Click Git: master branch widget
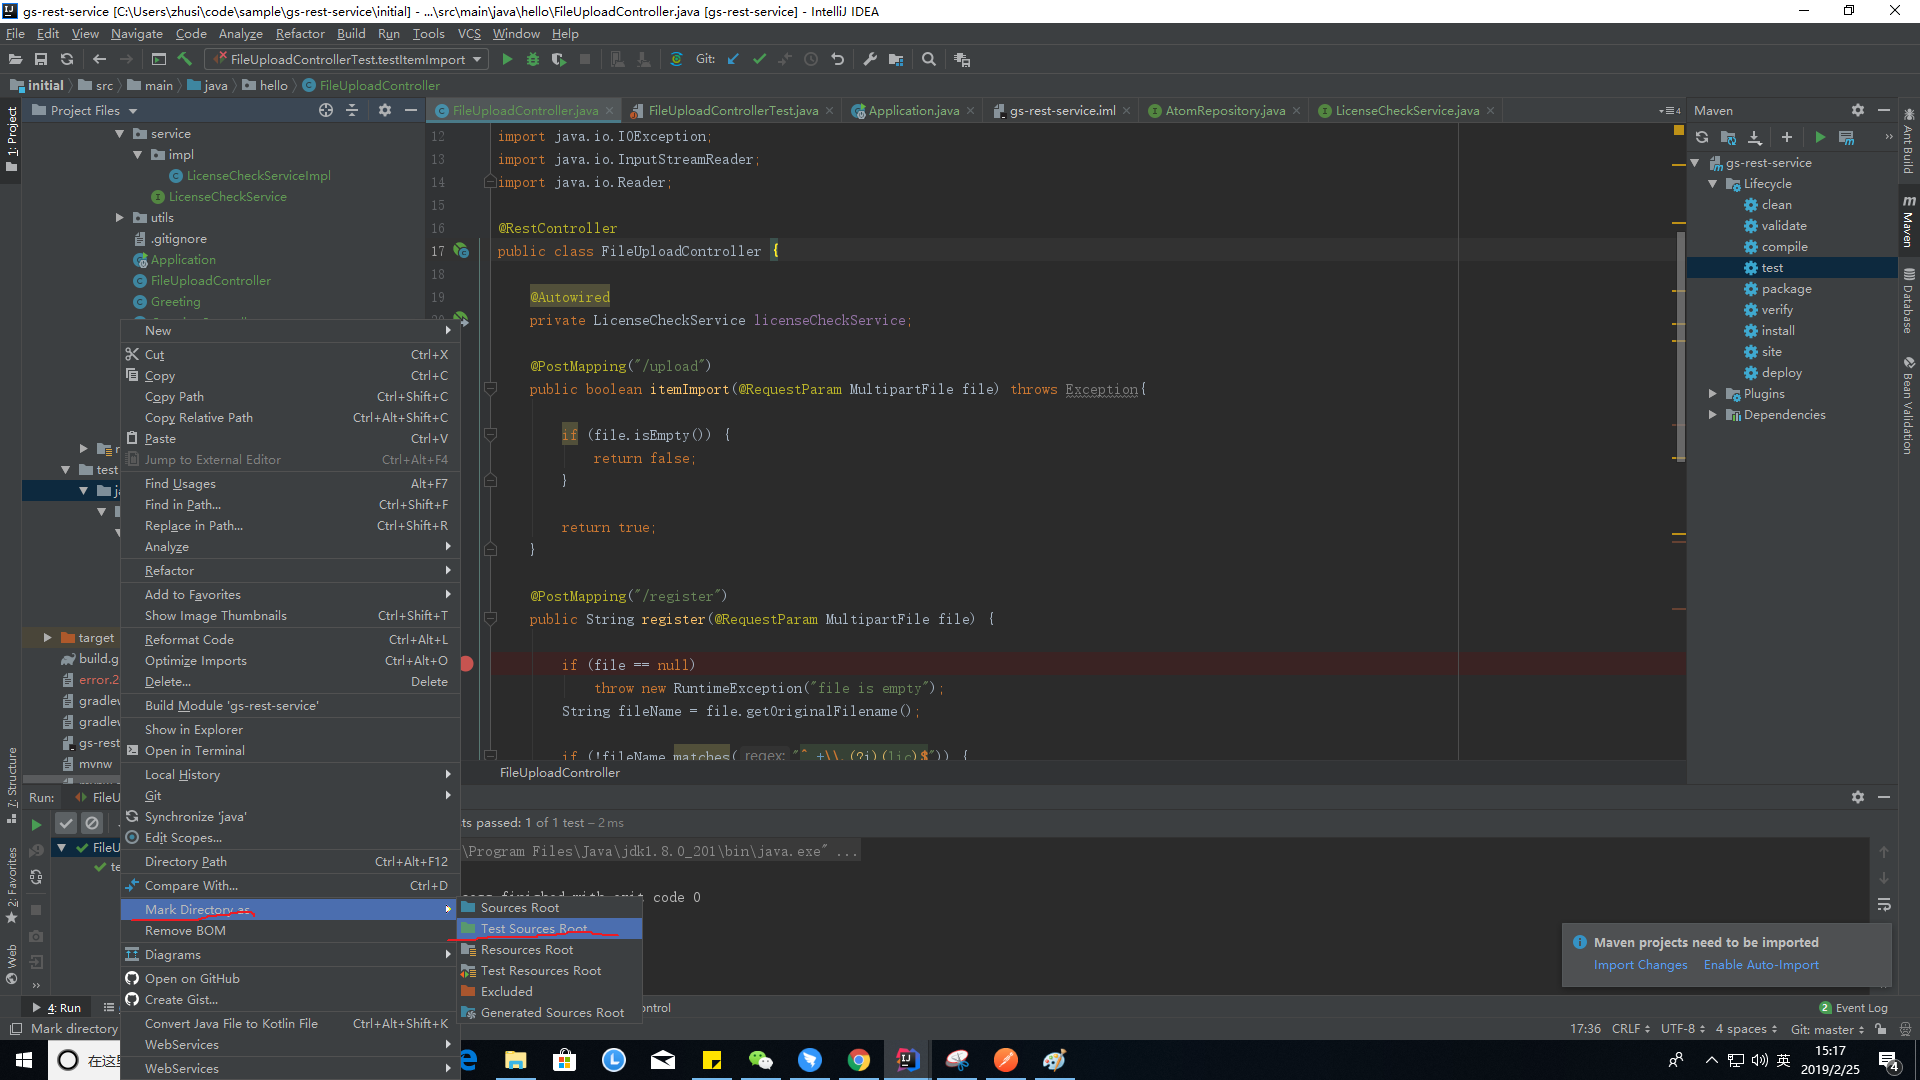Image resolution: width=1920 pixels, height=1080 pixels. coord(1827,1029)
